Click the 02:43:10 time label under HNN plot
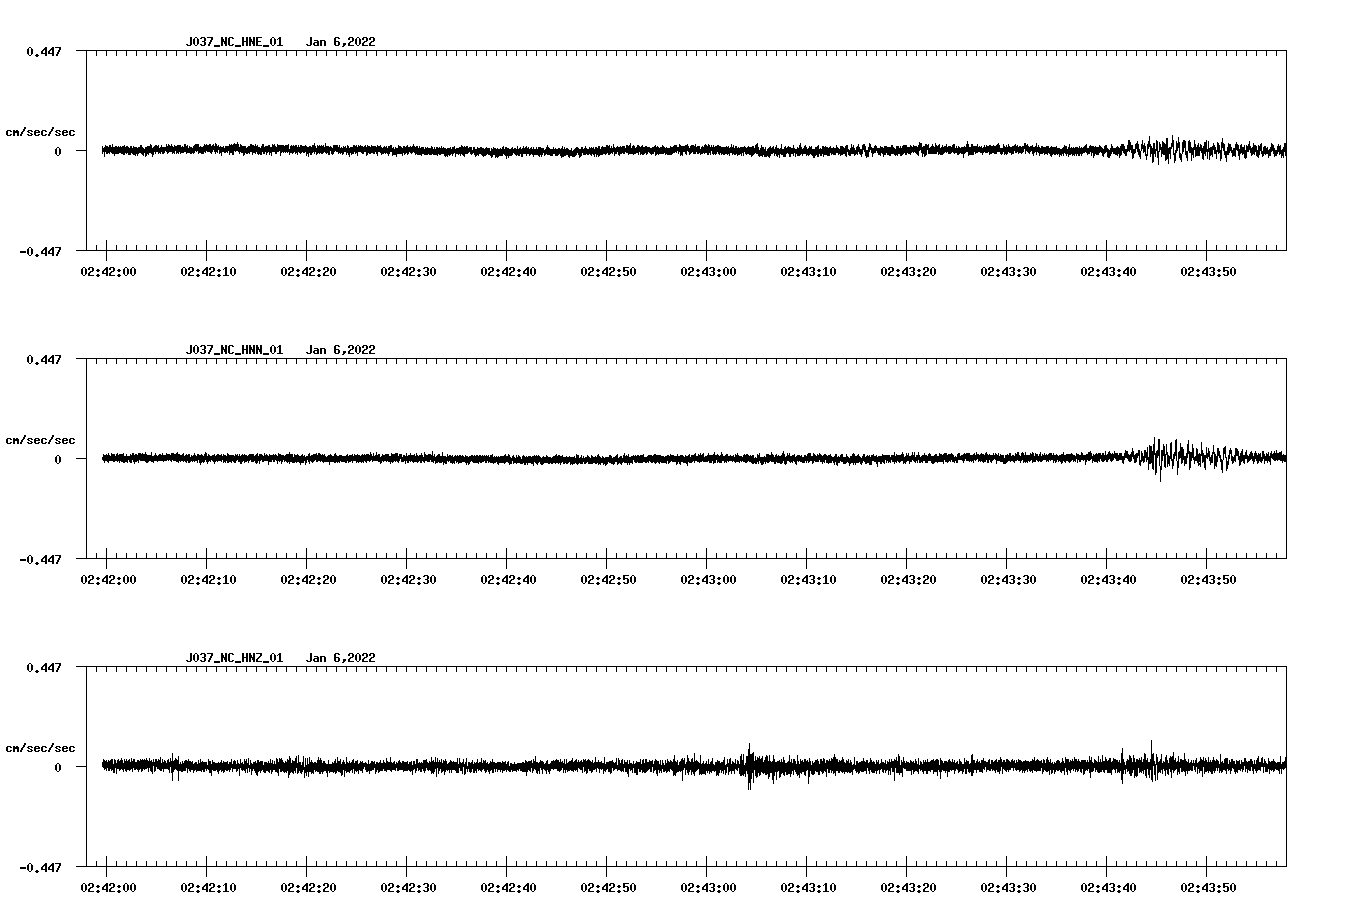This screenshot has height=924, width=1358. (808, 580)
